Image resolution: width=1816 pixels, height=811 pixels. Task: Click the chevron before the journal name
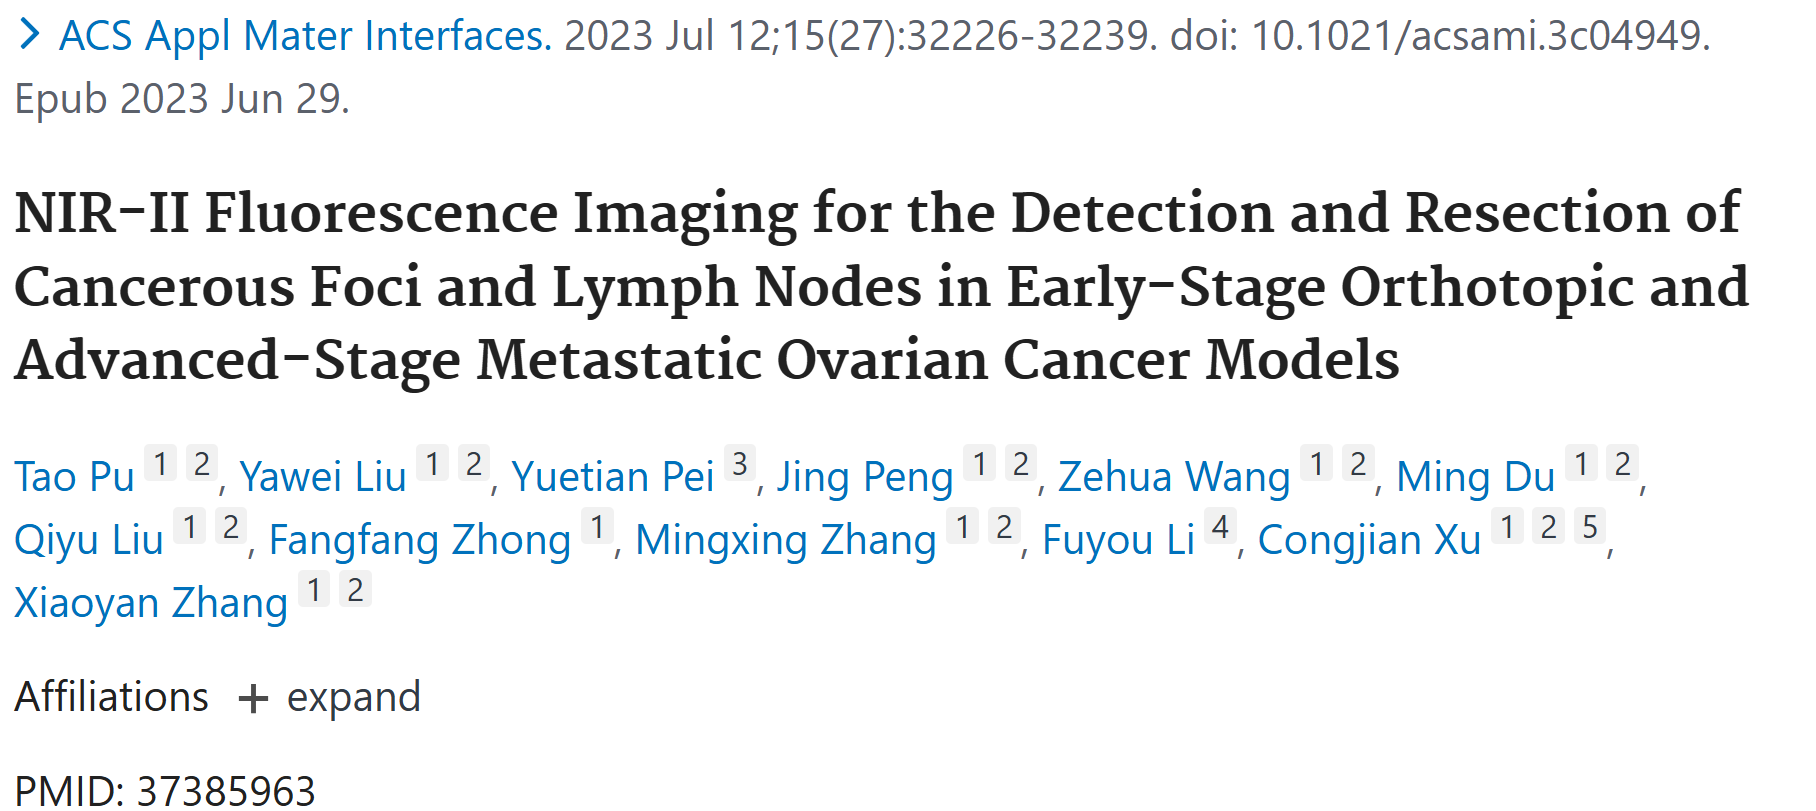30,35
